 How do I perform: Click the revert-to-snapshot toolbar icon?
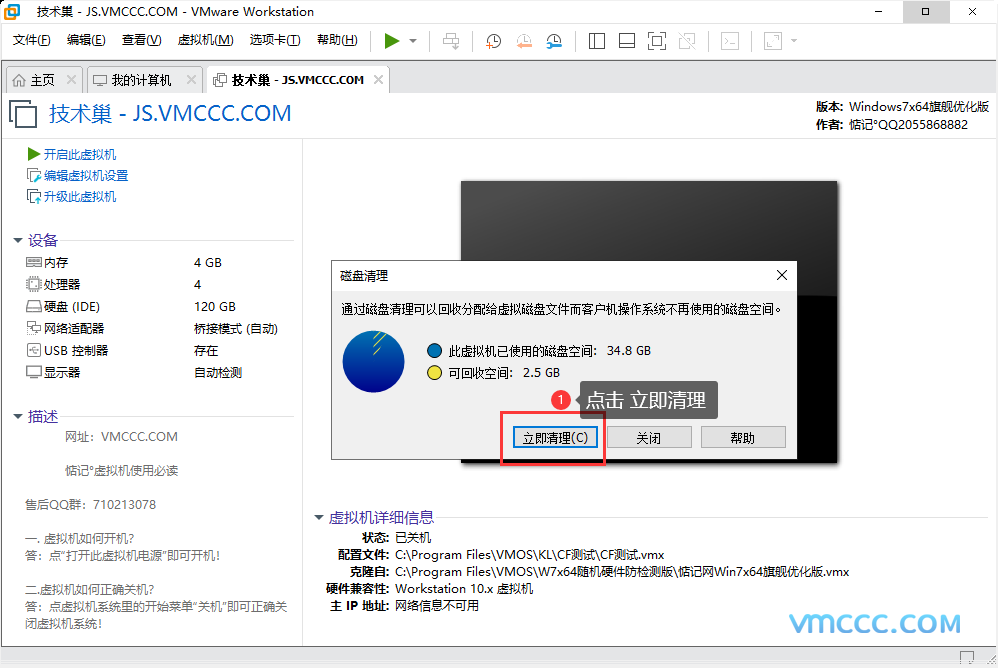coord(524,41)
